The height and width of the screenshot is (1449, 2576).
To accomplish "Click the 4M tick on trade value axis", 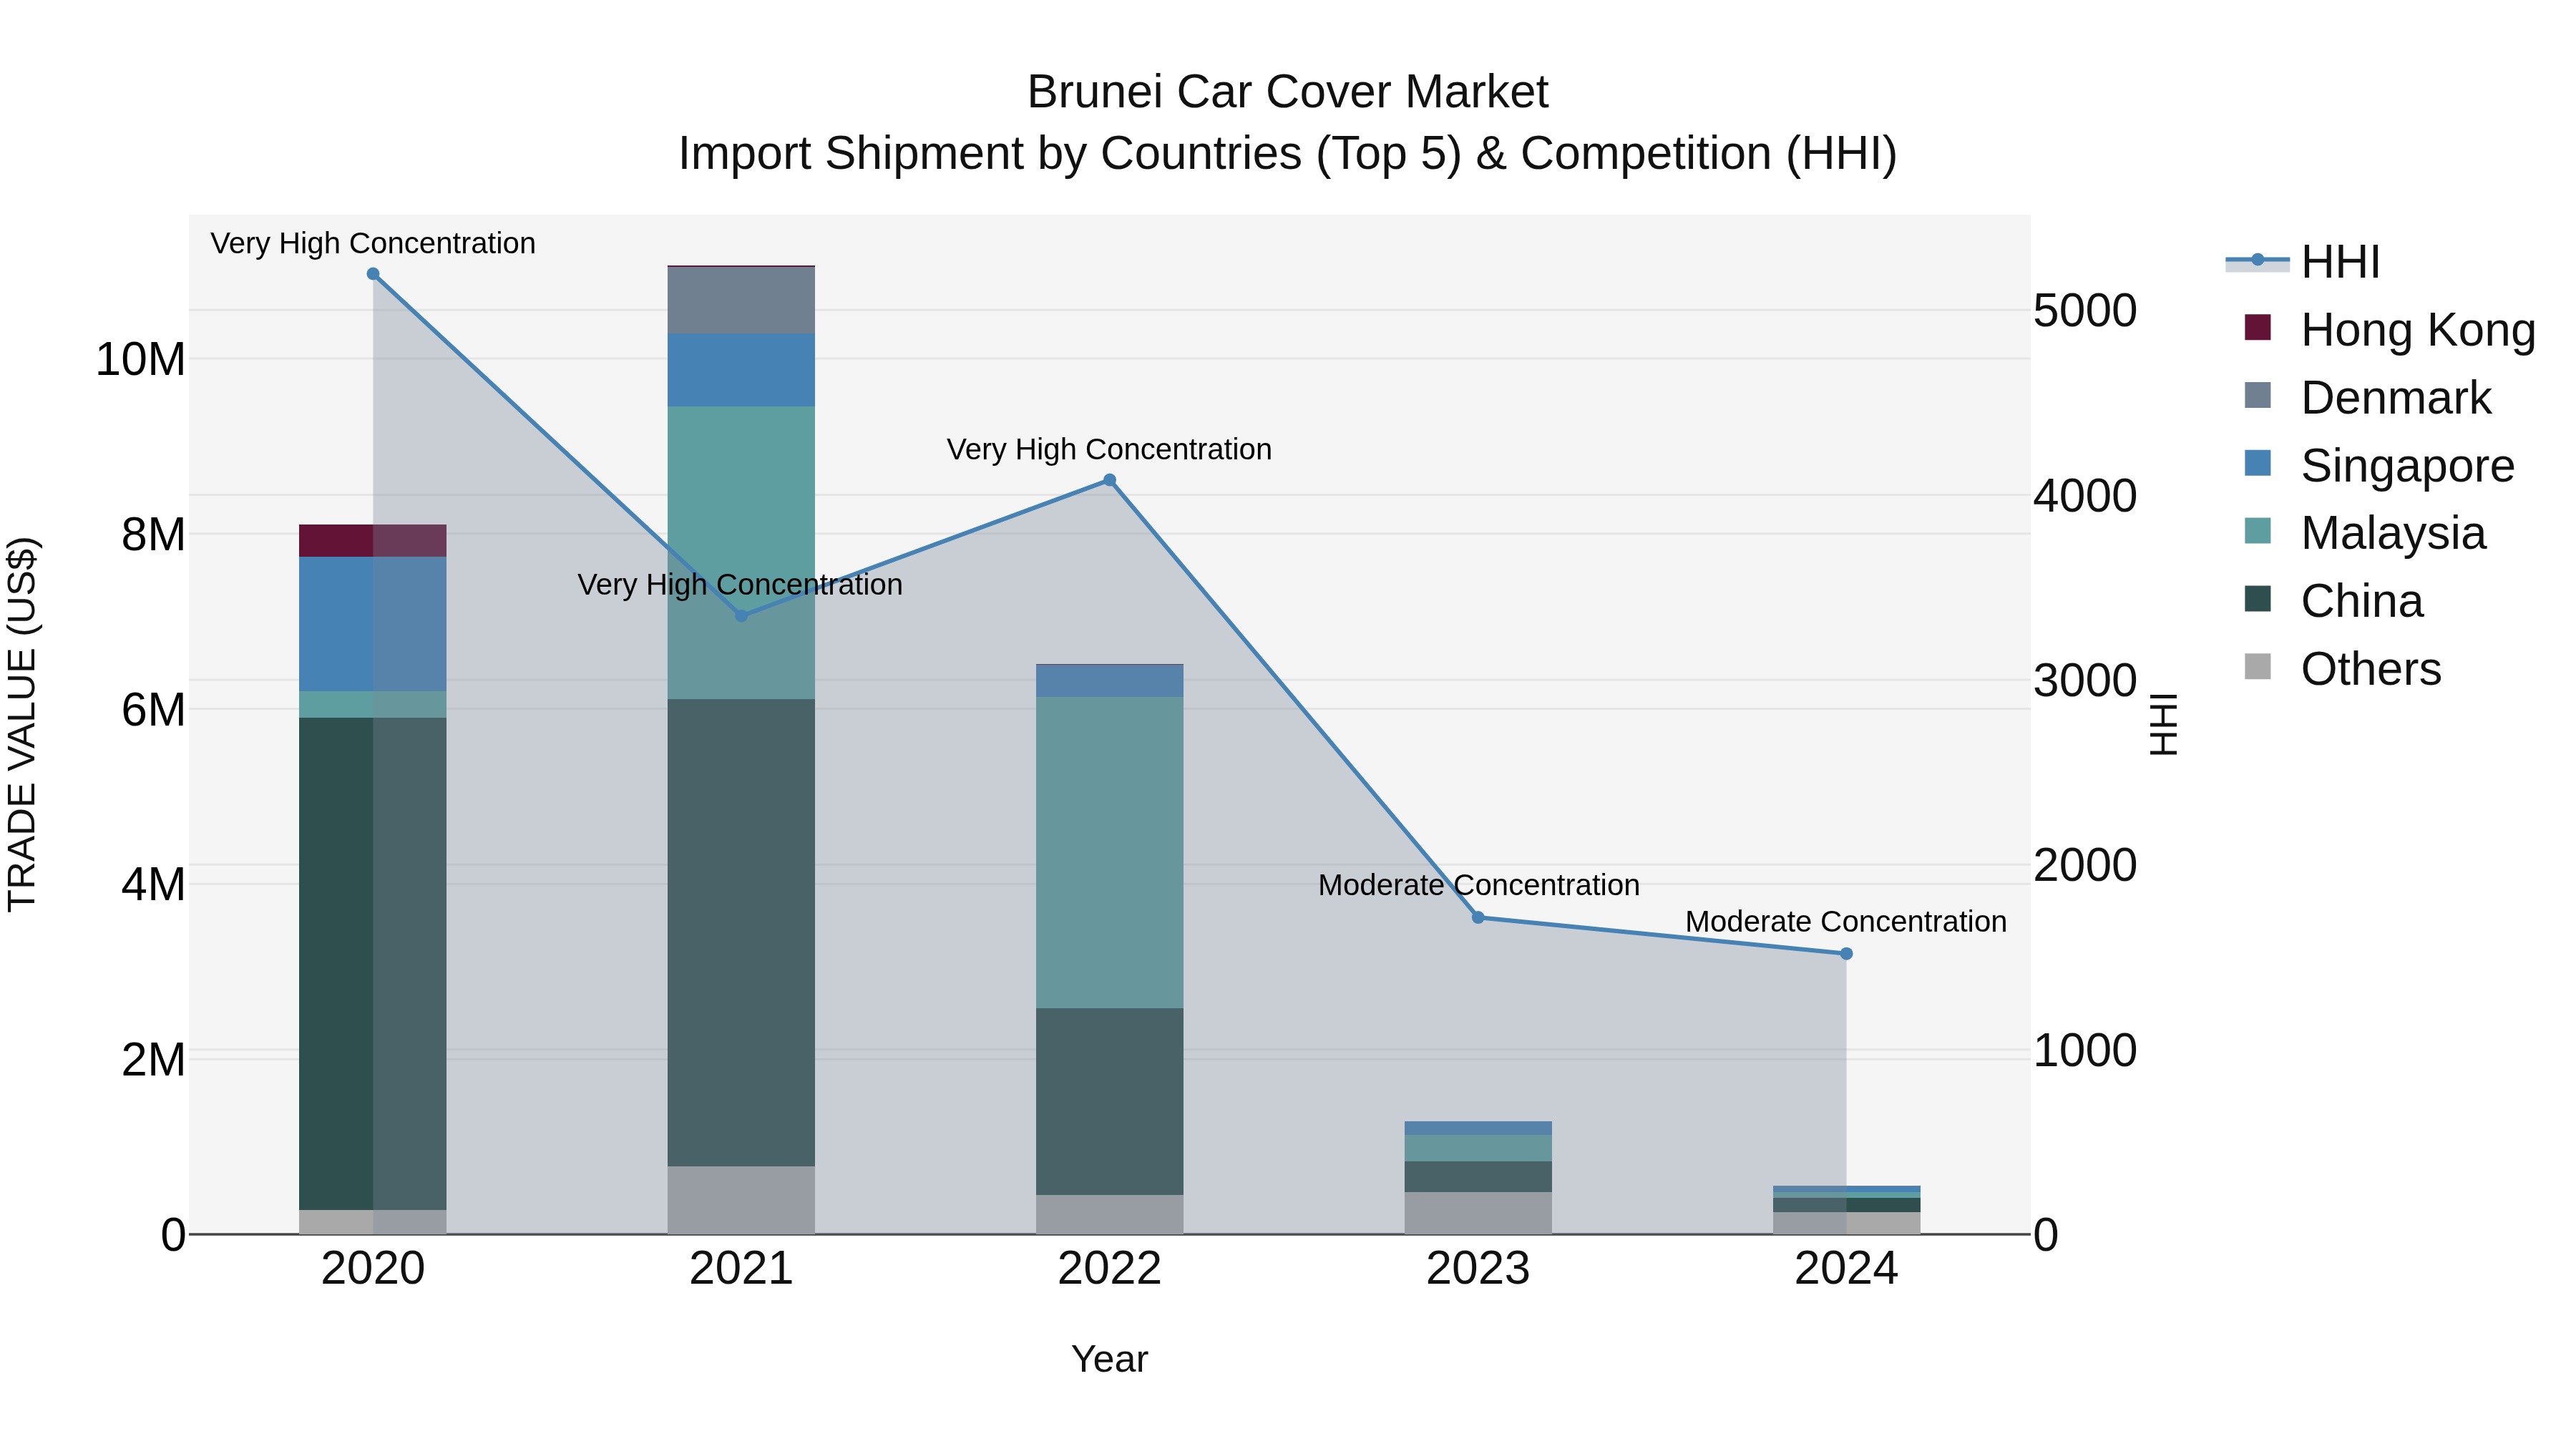I will [x=153, y=885].
